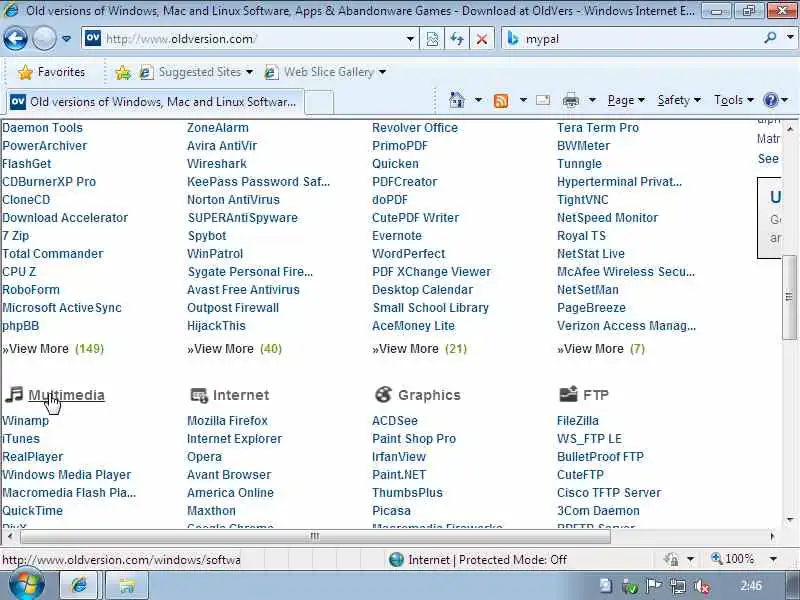This screenshot has height=600, width=800.
Task: Open the FileZilla link
Action: coord(578,420)
